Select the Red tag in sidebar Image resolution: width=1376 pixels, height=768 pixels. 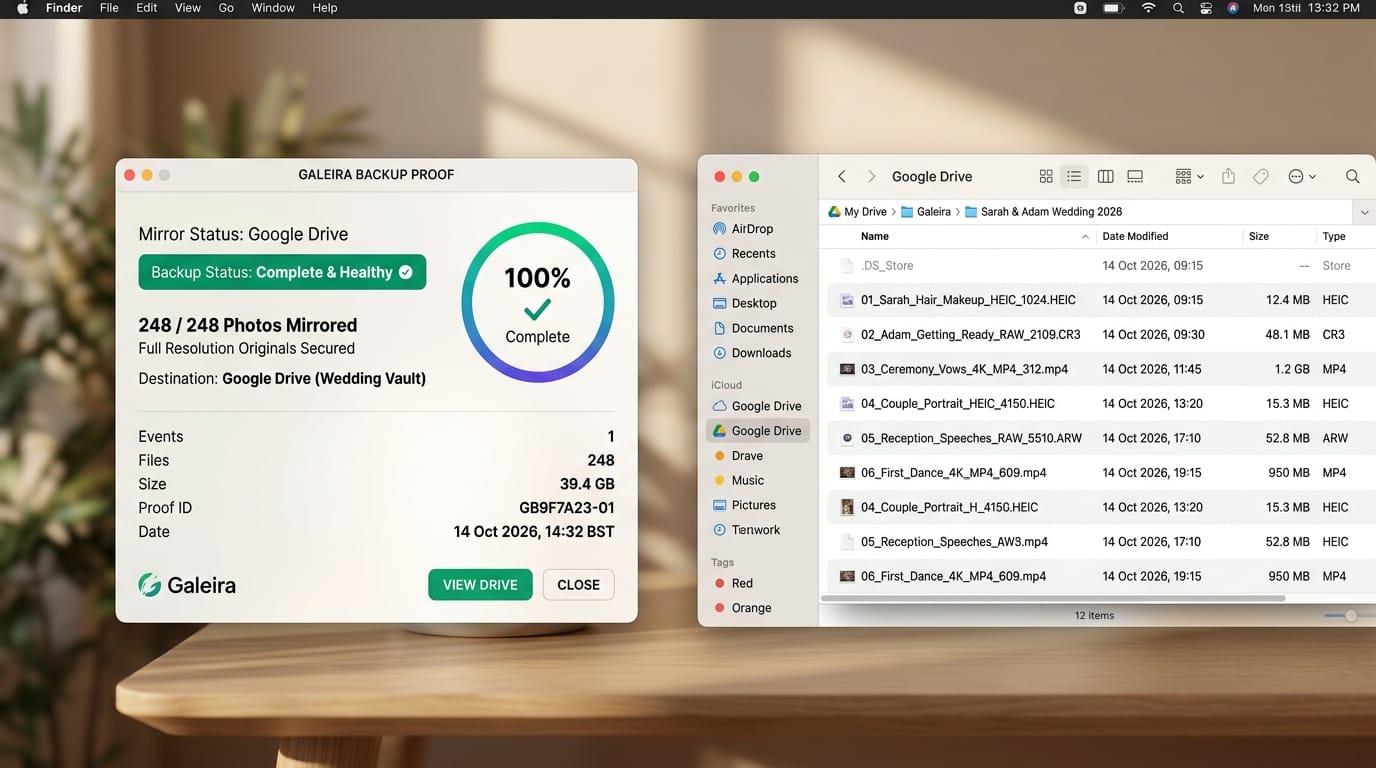[x=734, y=583]
